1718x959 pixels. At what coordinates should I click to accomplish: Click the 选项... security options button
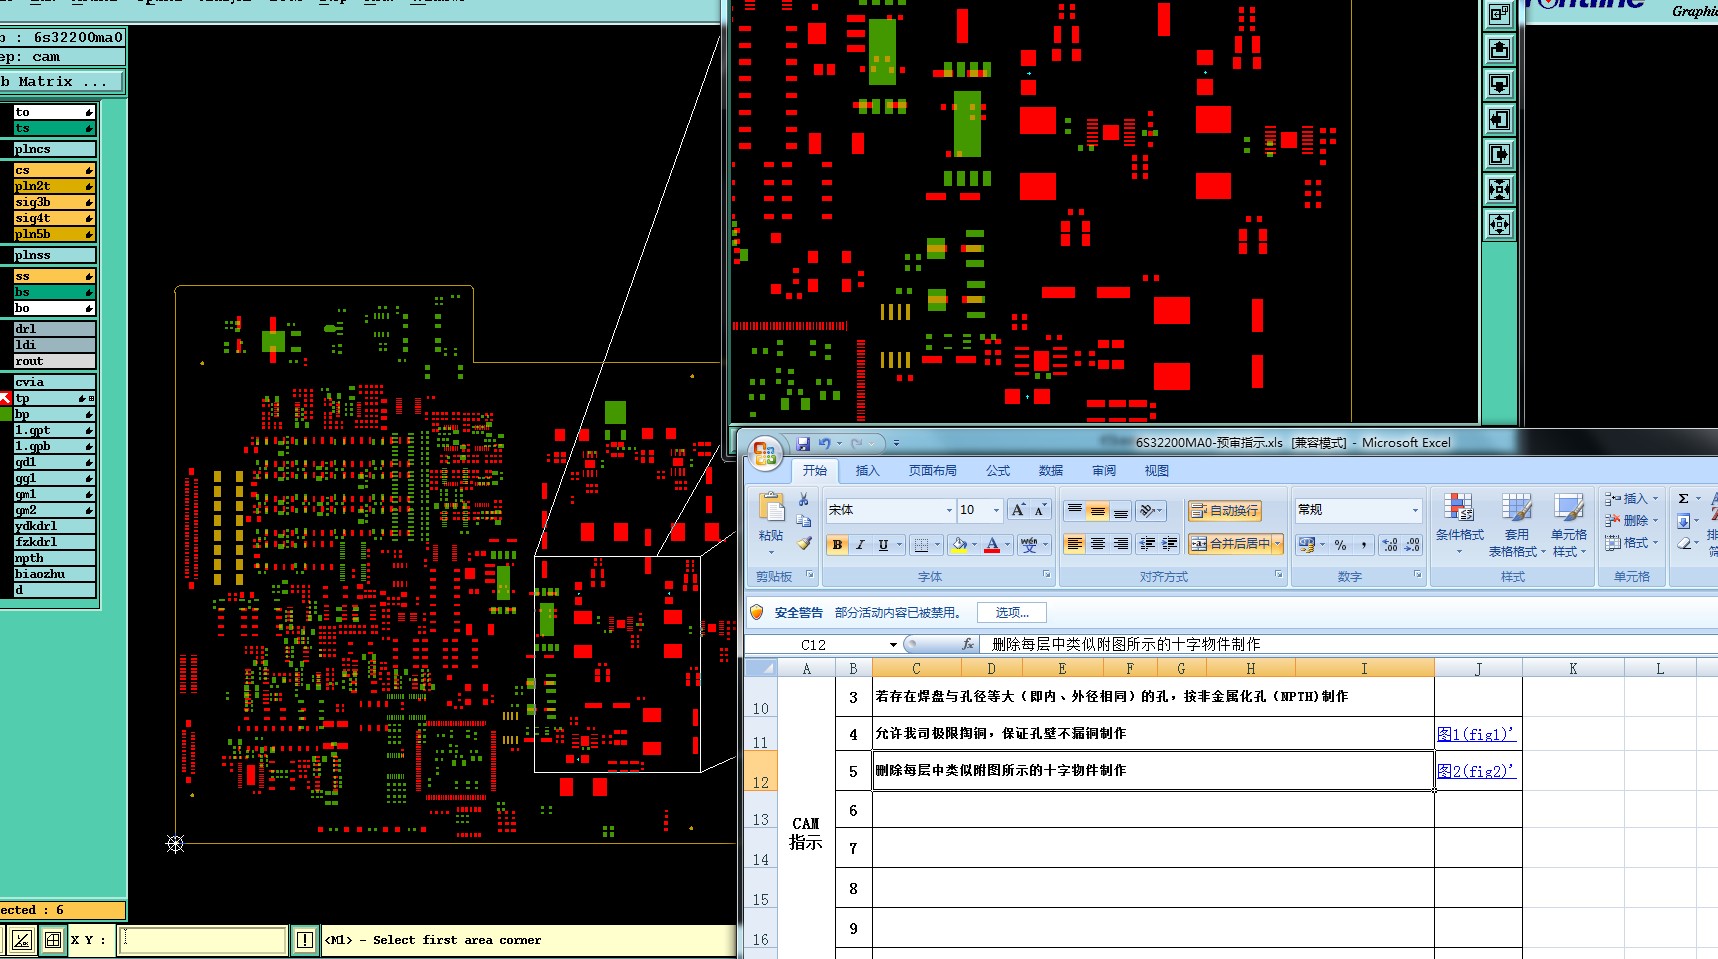1012,613
